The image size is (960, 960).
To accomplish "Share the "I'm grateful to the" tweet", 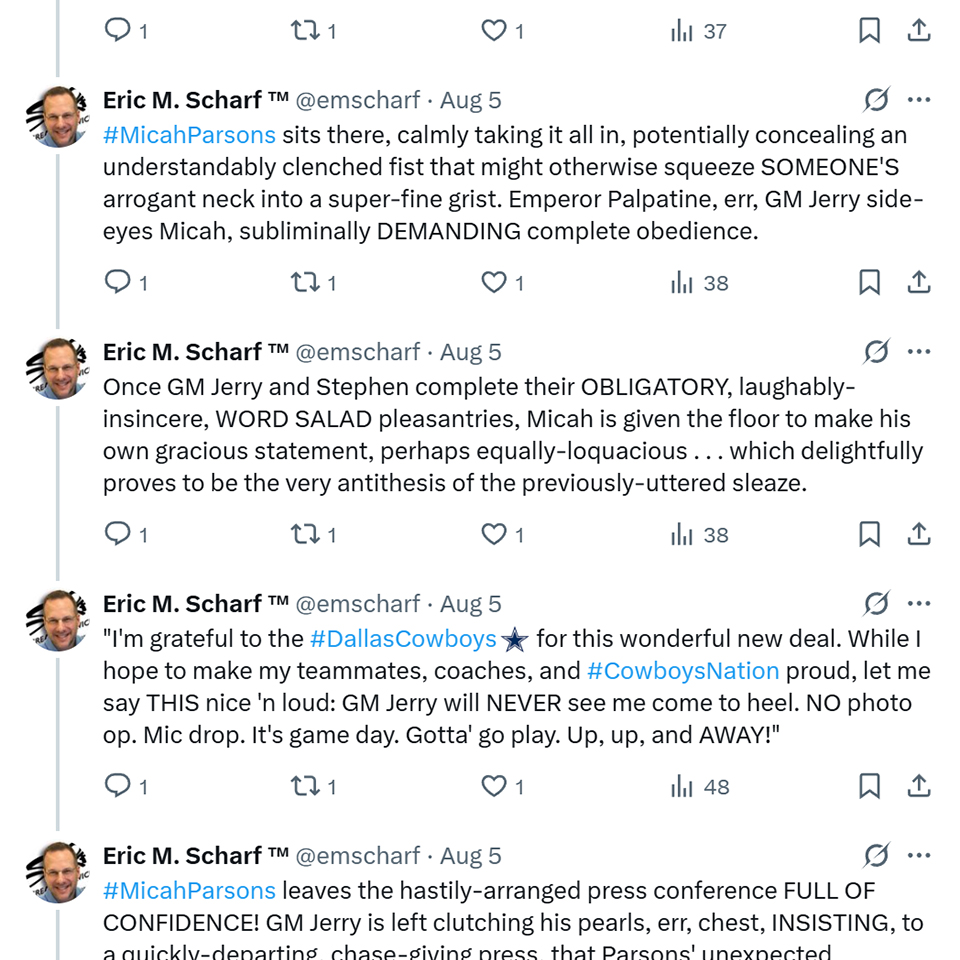I will pos(919,786).
